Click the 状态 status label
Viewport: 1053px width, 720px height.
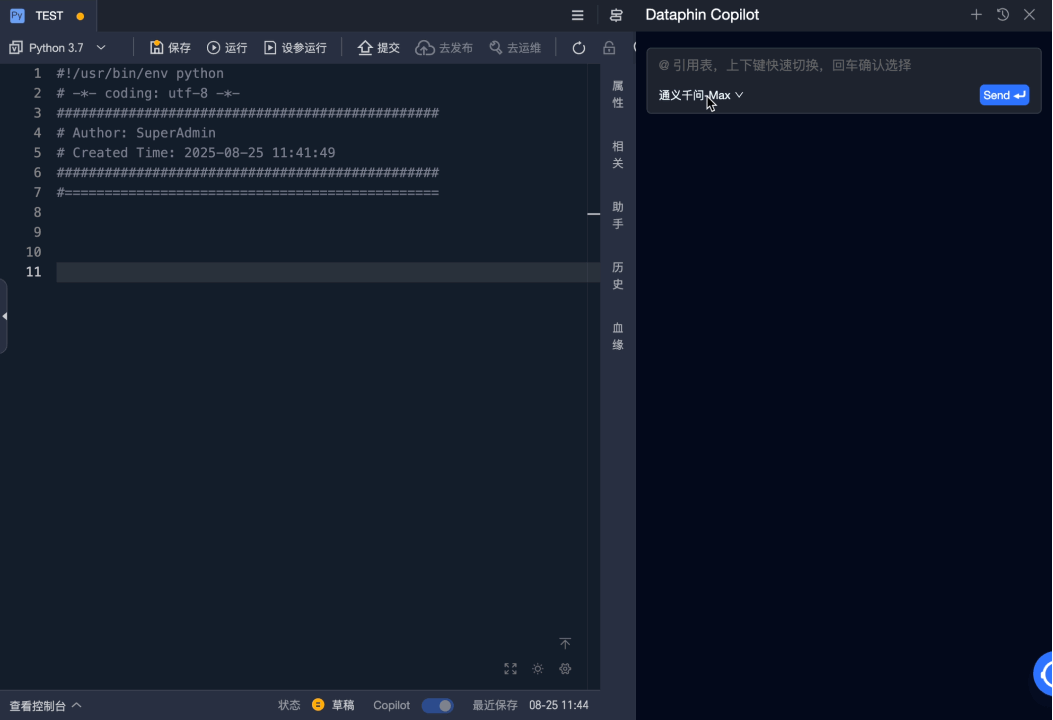point(289,705)
